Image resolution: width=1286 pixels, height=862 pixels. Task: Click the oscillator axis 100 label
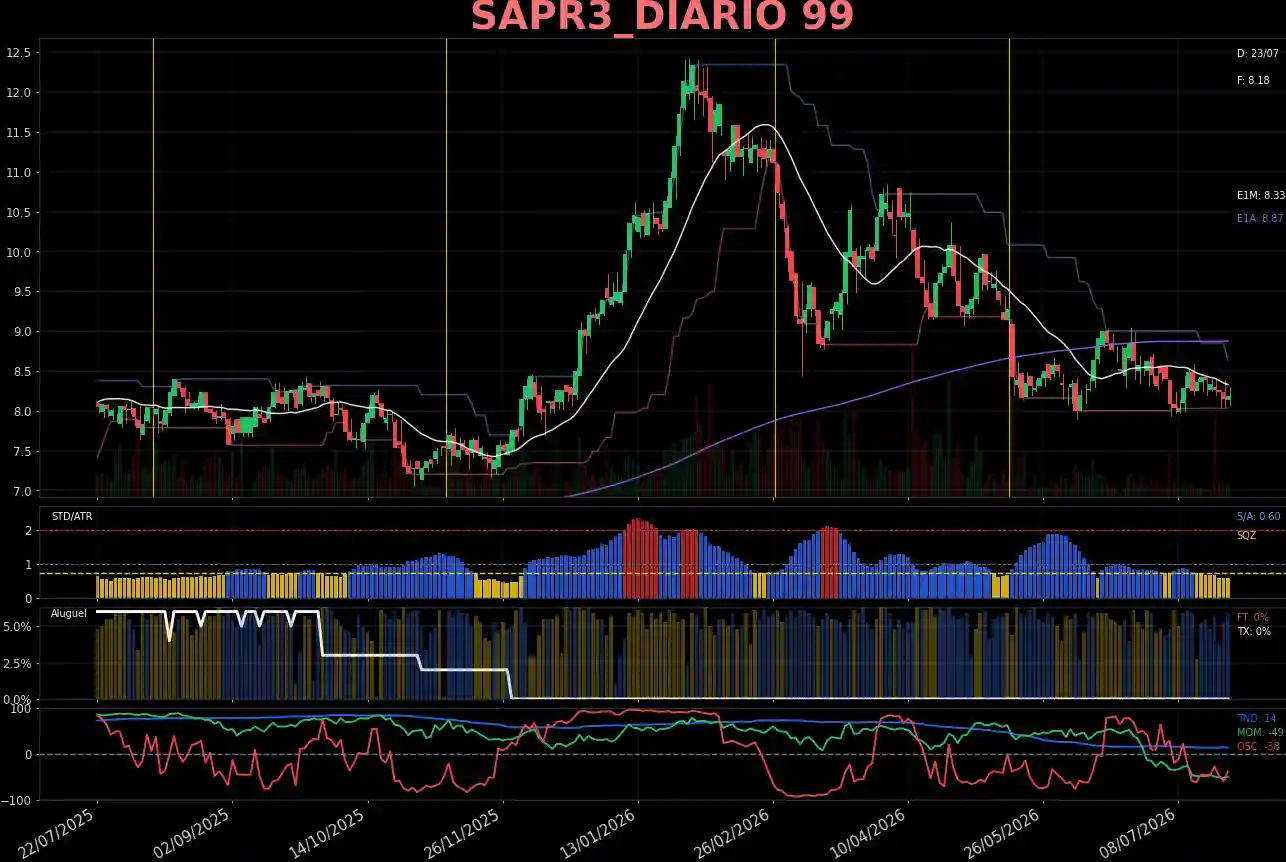tap(21, 710)
